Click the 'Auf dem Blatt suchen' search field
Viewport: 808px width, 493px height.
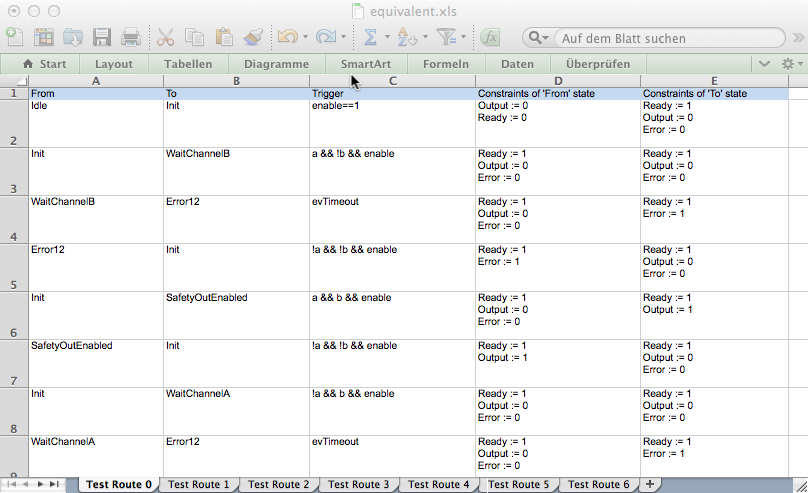coord(660,38)
